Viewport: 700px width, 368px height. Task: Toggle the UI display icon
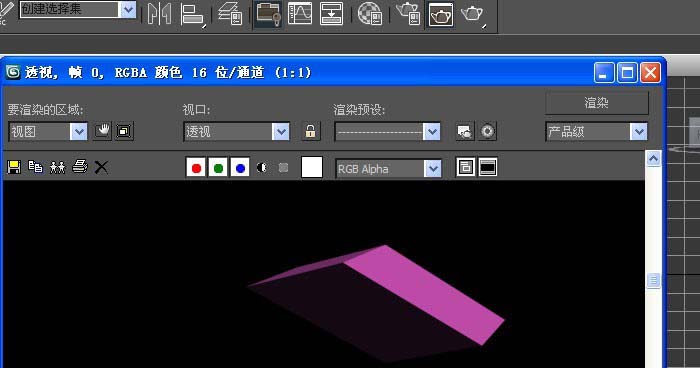pos(488,167)
